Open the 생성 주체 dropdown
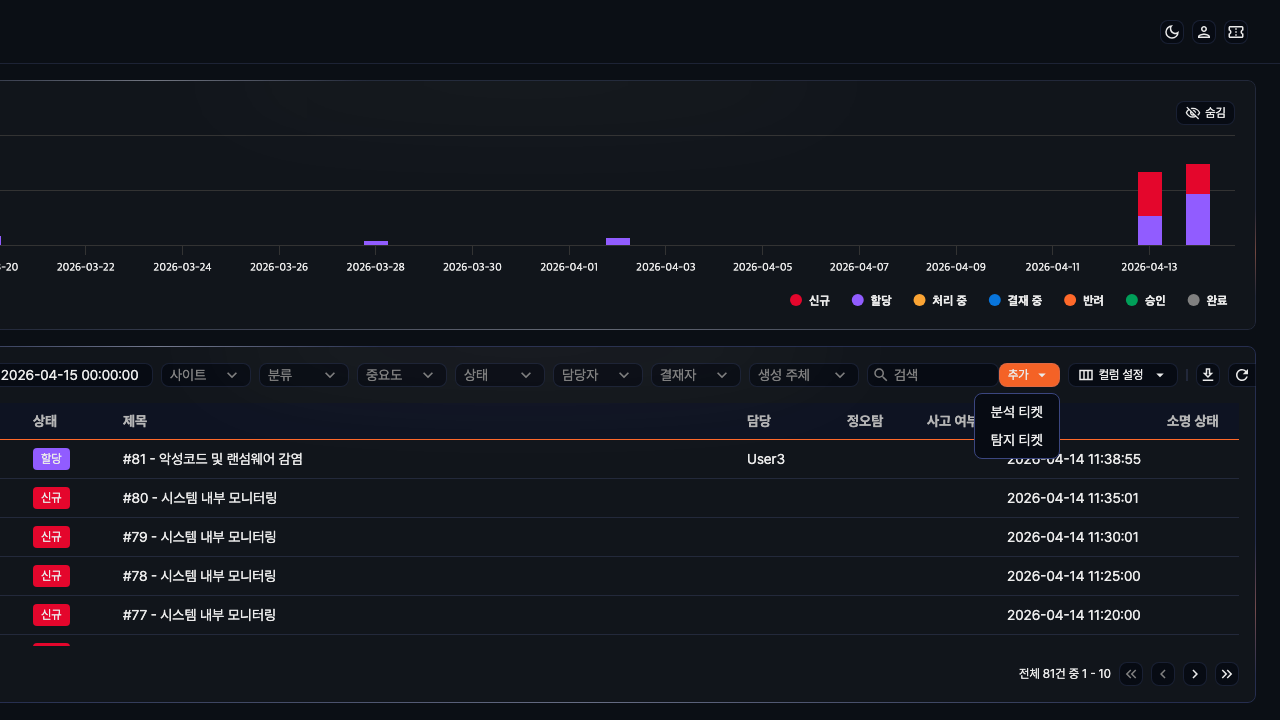 (803, 375)
